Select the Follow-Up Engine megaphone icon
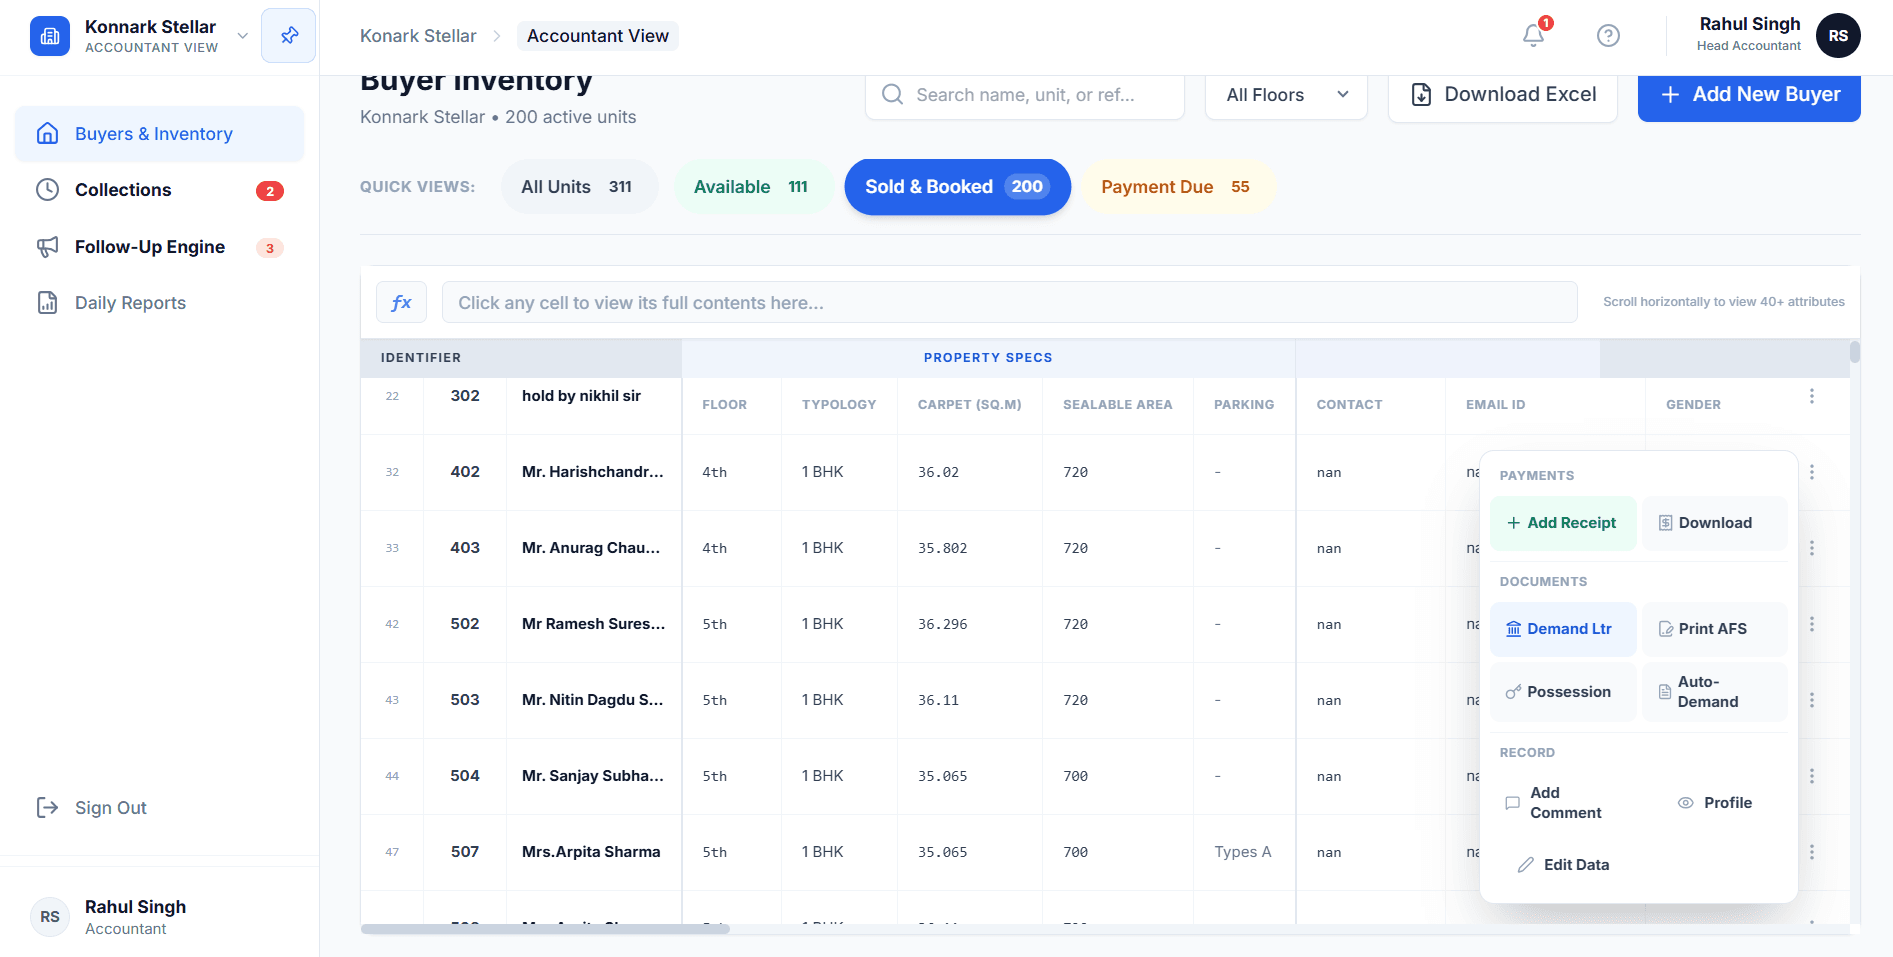1893x957 pixels. point(47,246)
